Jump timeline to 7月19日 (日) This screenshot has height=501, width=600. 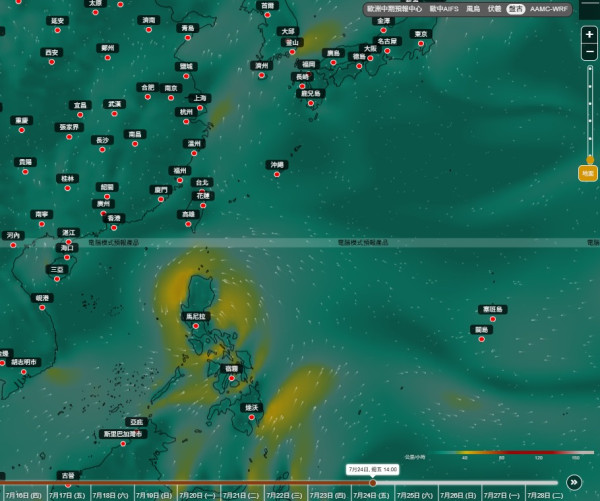click(x=154, y=495)
